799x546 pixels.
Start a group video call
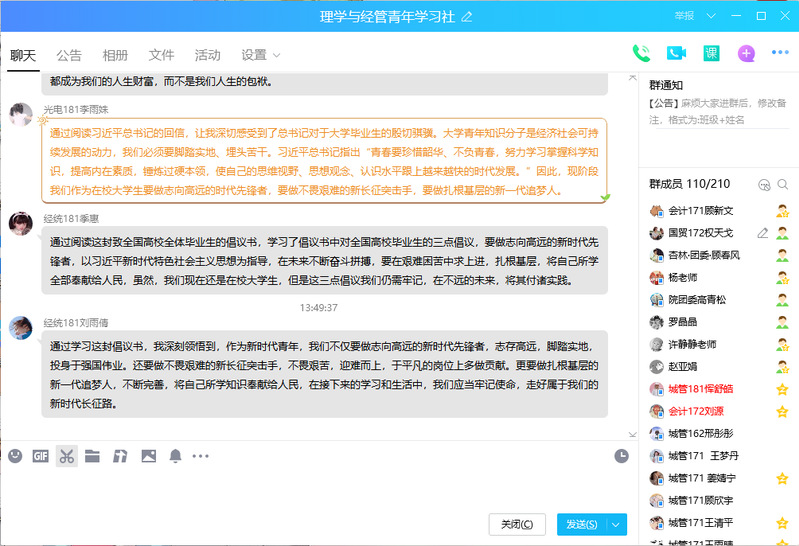(x=676, y=54)
